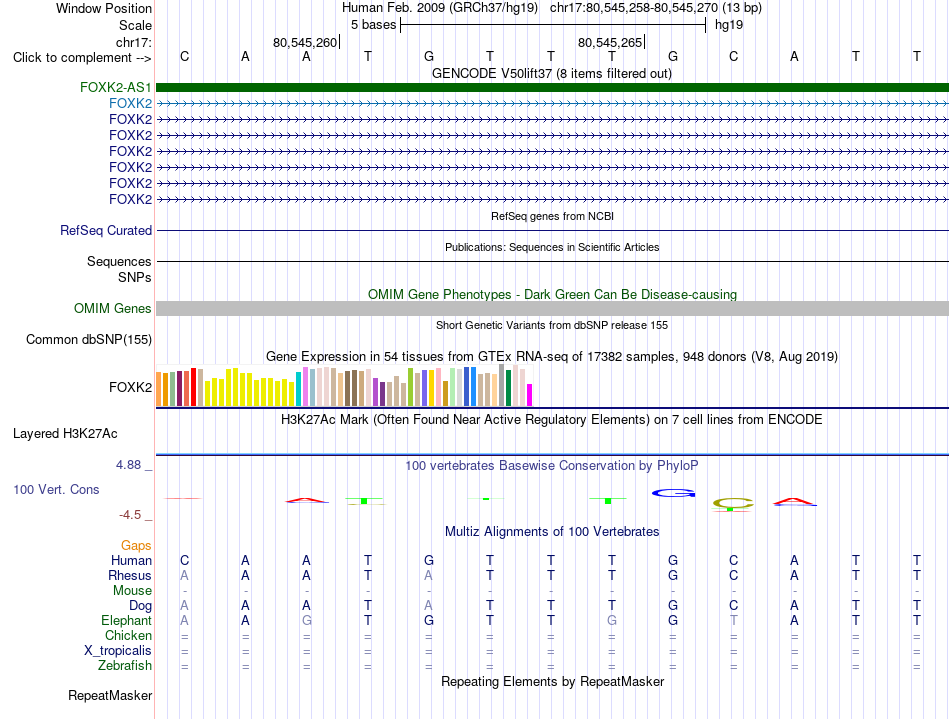Click the 100 Vert. Cons label
Viewport: 950px width, 719px height.
point(56,489)
